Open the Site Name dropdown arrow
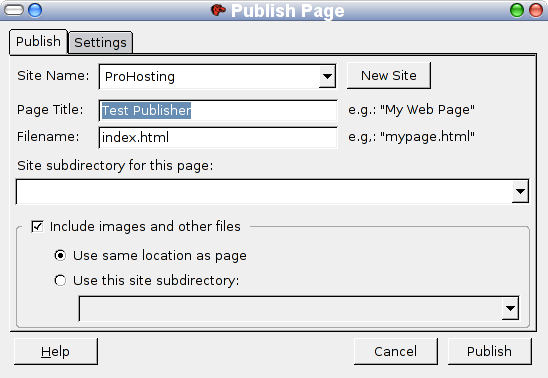 click(327, 76)
